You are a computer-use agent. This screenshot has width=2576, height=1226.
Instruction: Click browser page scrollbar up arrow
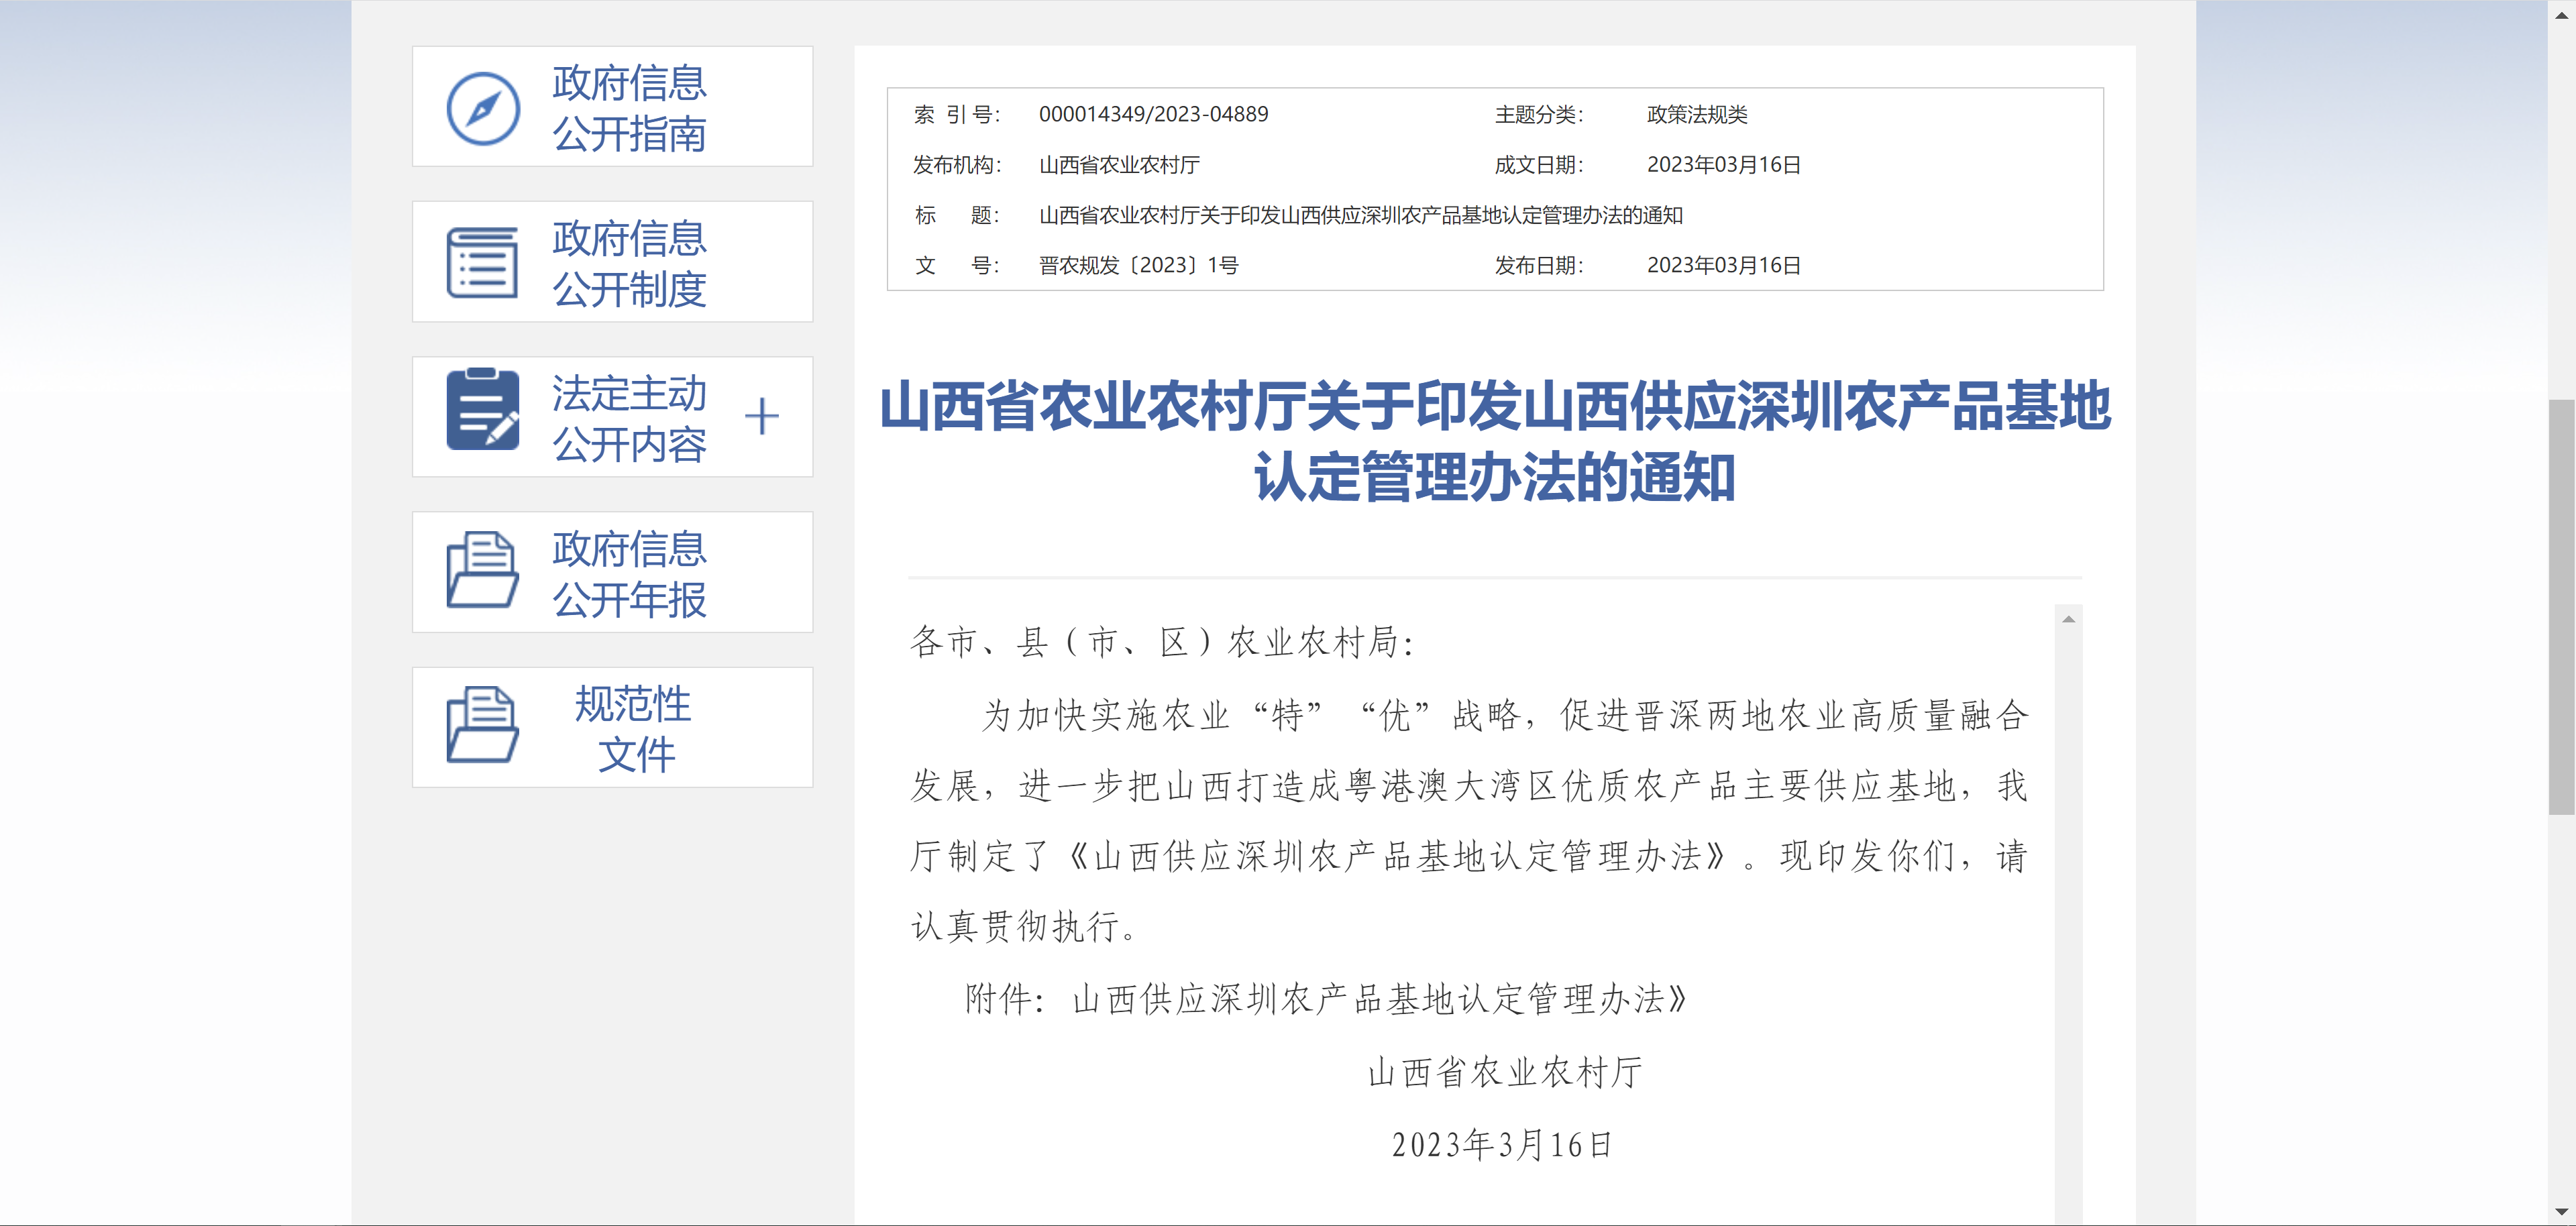2561,15
